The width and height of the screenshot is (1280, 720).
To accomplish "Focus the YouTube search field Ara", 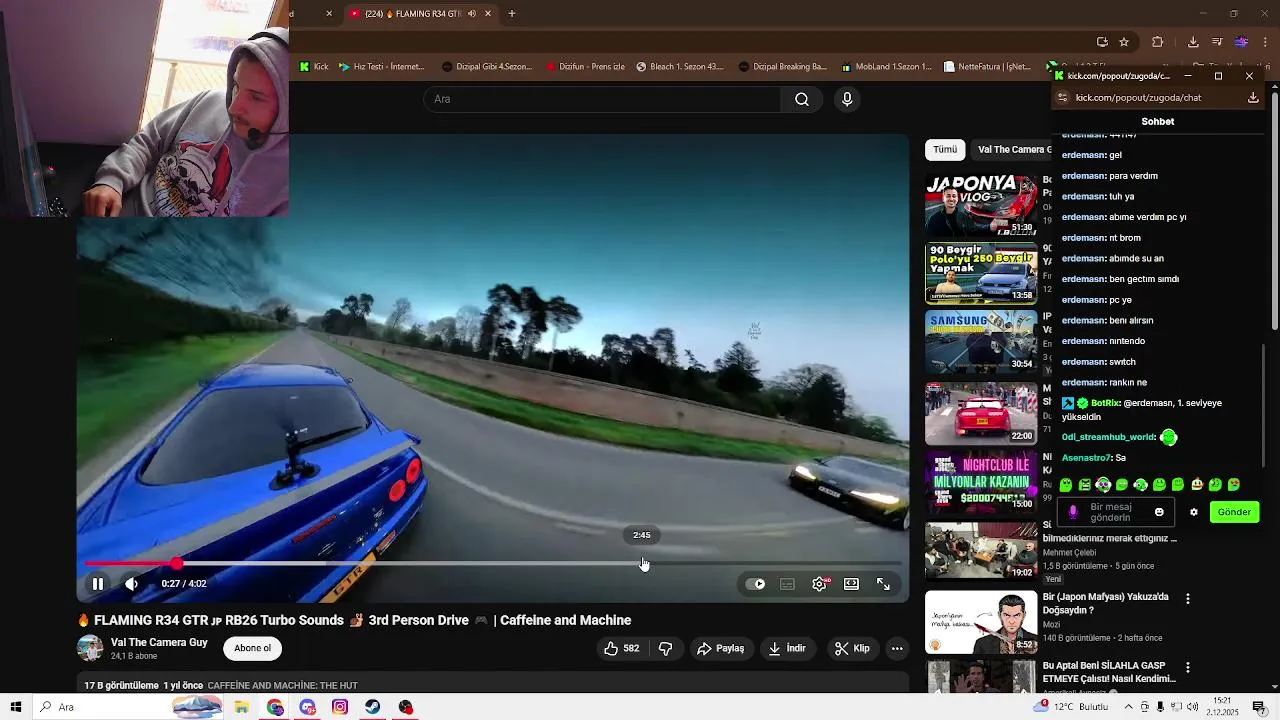I will (x=603, y=99).
